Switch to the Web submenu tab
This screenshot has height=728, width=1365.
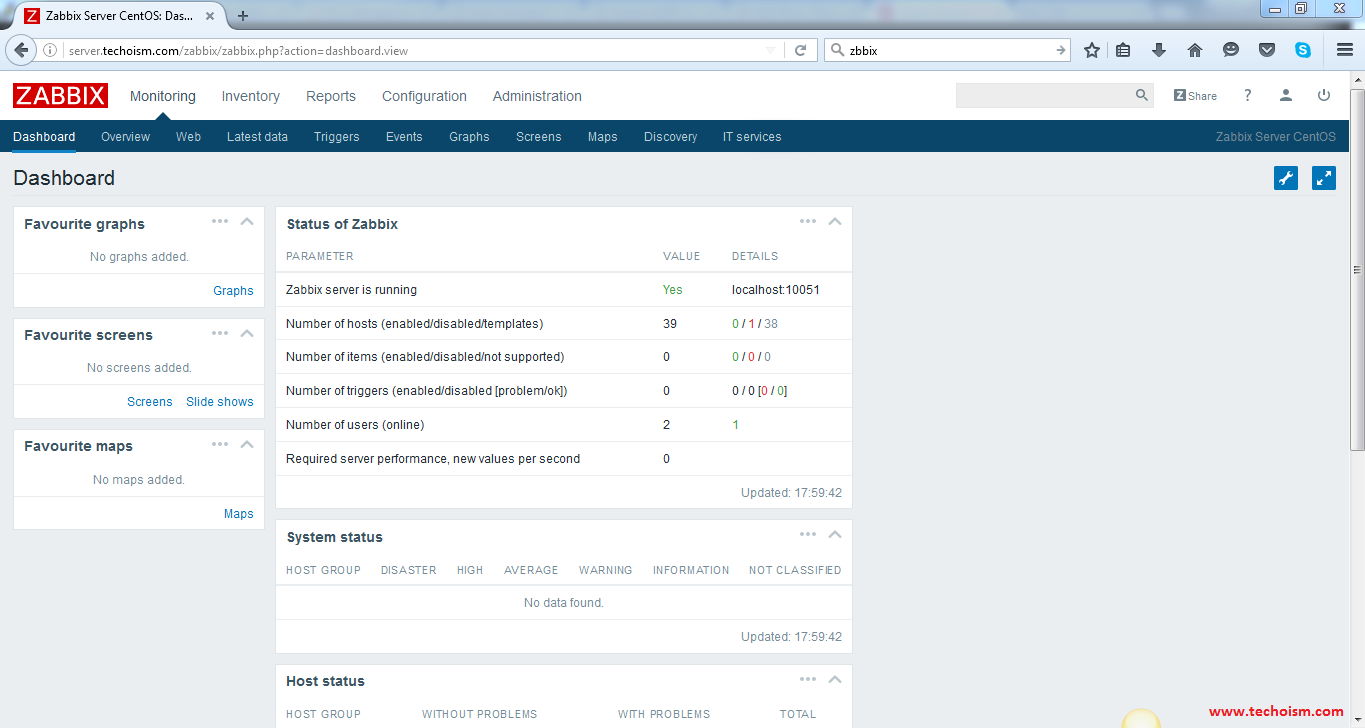click(188, 137)
